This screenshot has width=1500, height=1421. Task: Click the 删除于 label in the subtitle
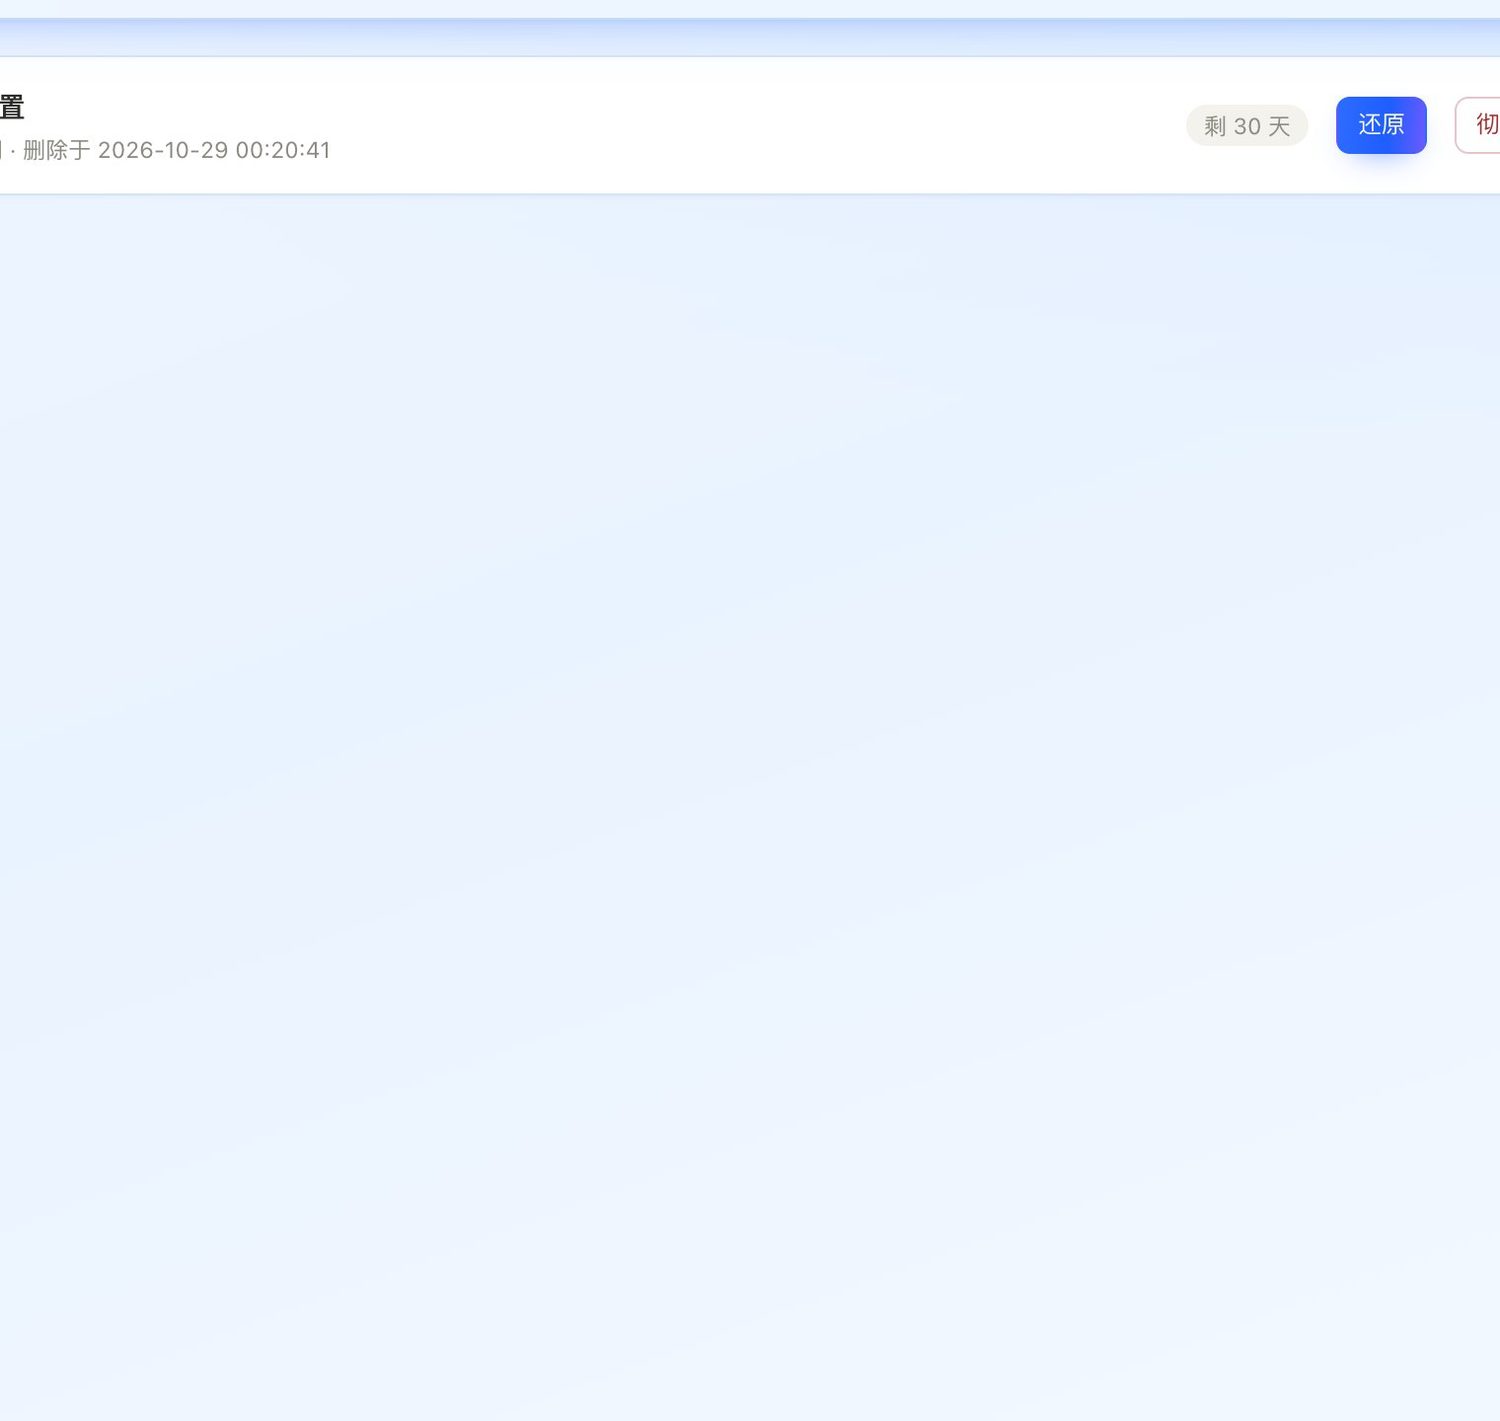click(57, 150)
